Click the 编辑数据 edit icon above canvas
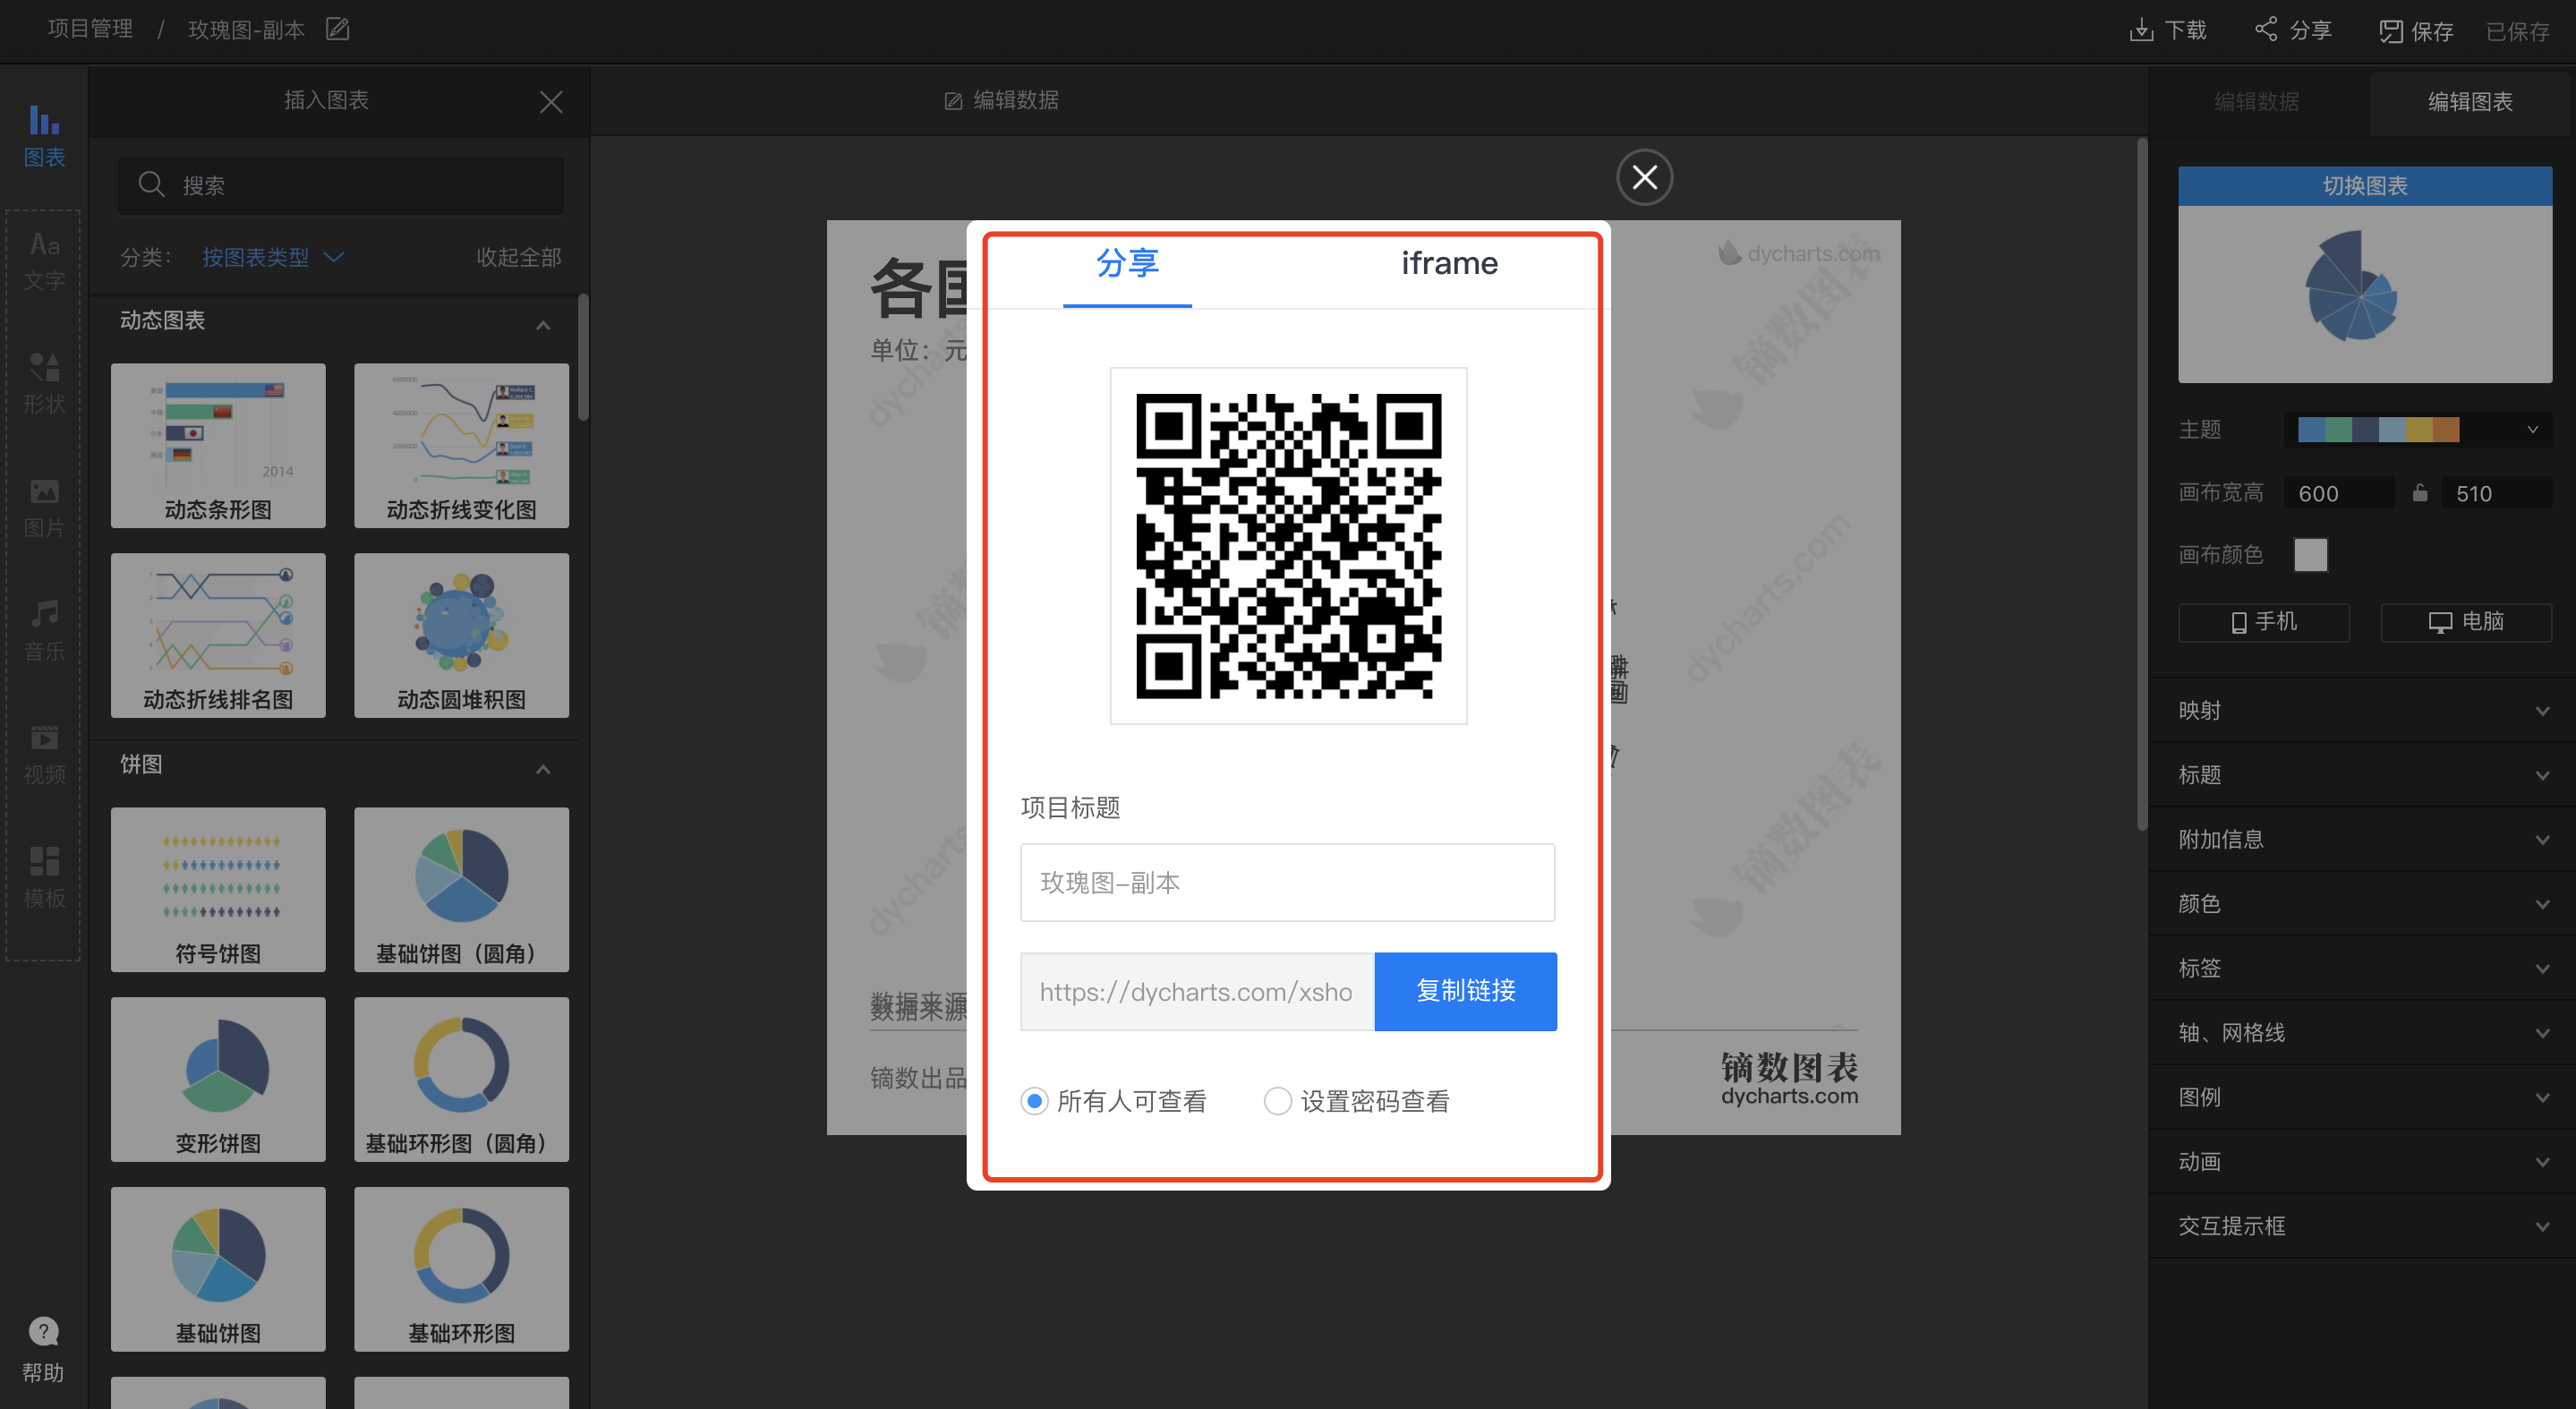The image size is (2576, 1409). pyautogui.click(x=953, y=101)
